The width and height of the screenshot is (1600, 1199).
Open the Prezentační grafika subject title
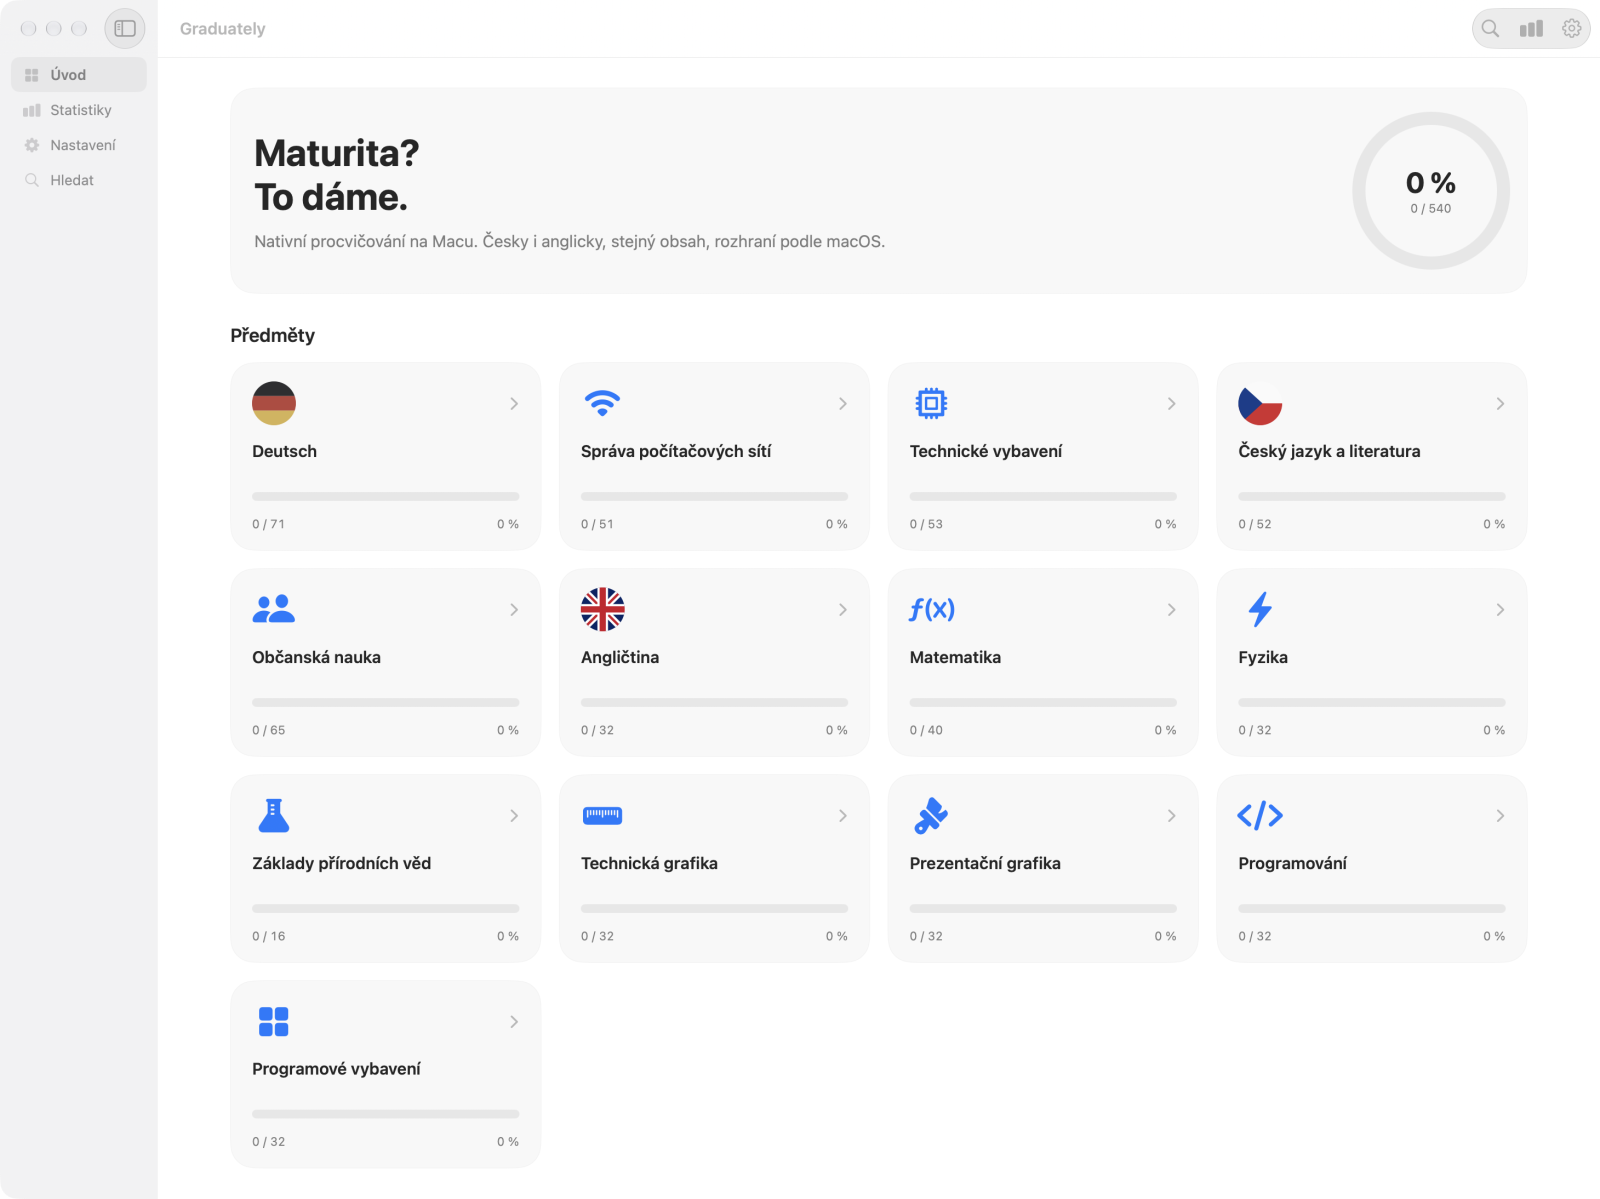click(985, 863)
